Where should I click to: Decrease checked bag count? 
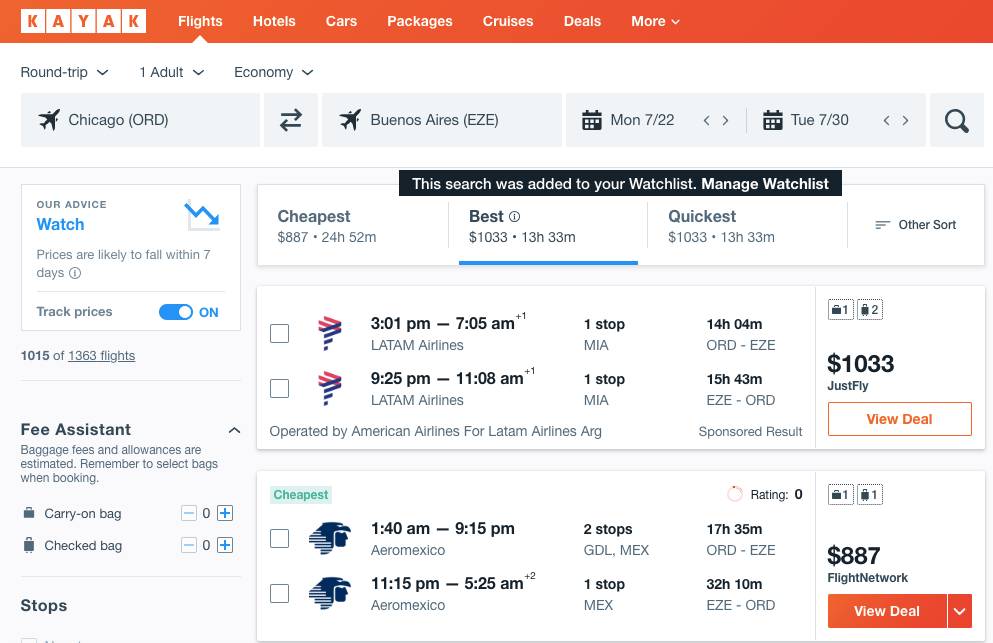pyautogui.click(x=189, y=545)
